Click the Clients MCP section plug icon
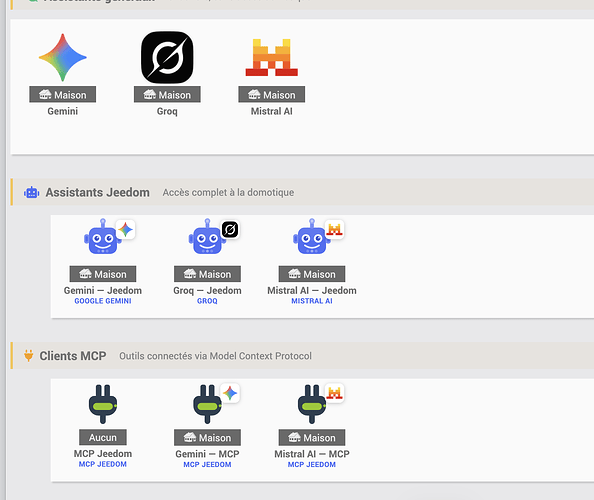This screenshot has height=500, width=594. tap(28, 356)
